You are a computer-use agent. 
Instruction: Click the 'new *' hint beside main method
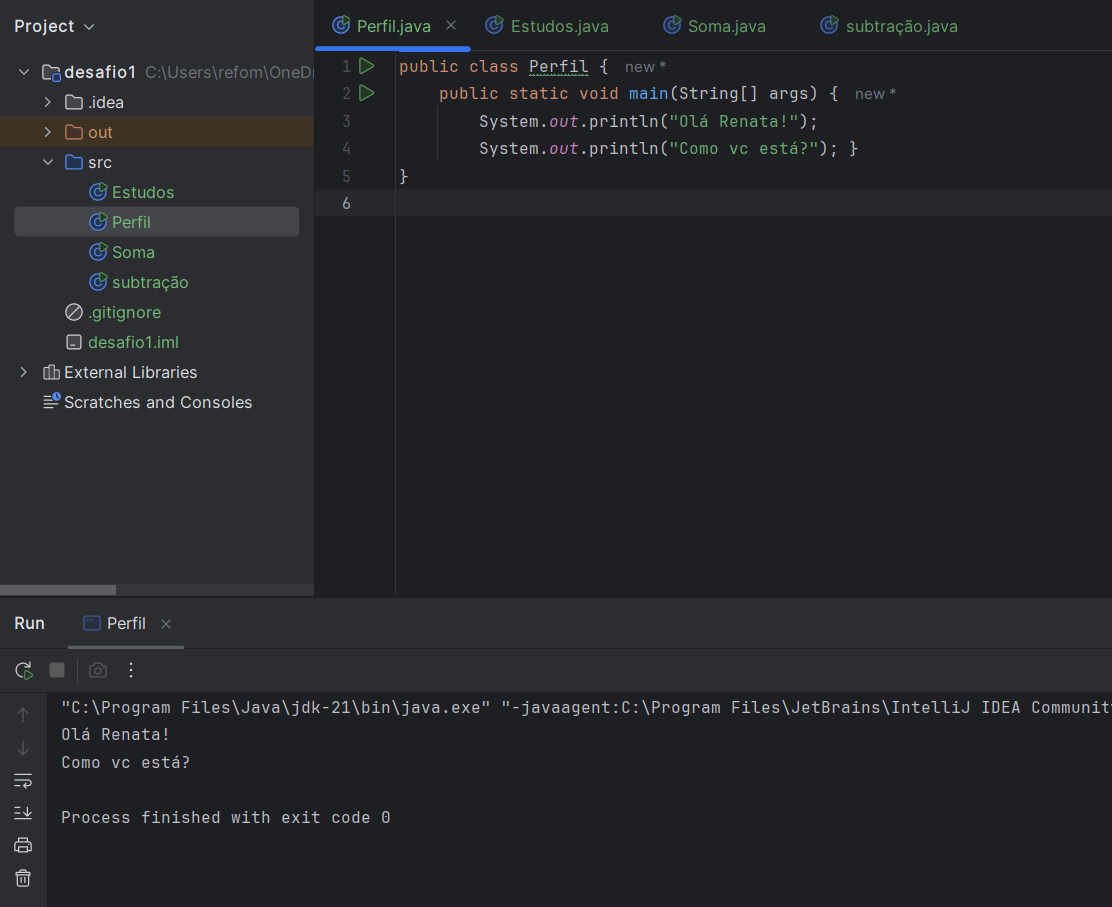pyautogui.click(x=875, y=94)
